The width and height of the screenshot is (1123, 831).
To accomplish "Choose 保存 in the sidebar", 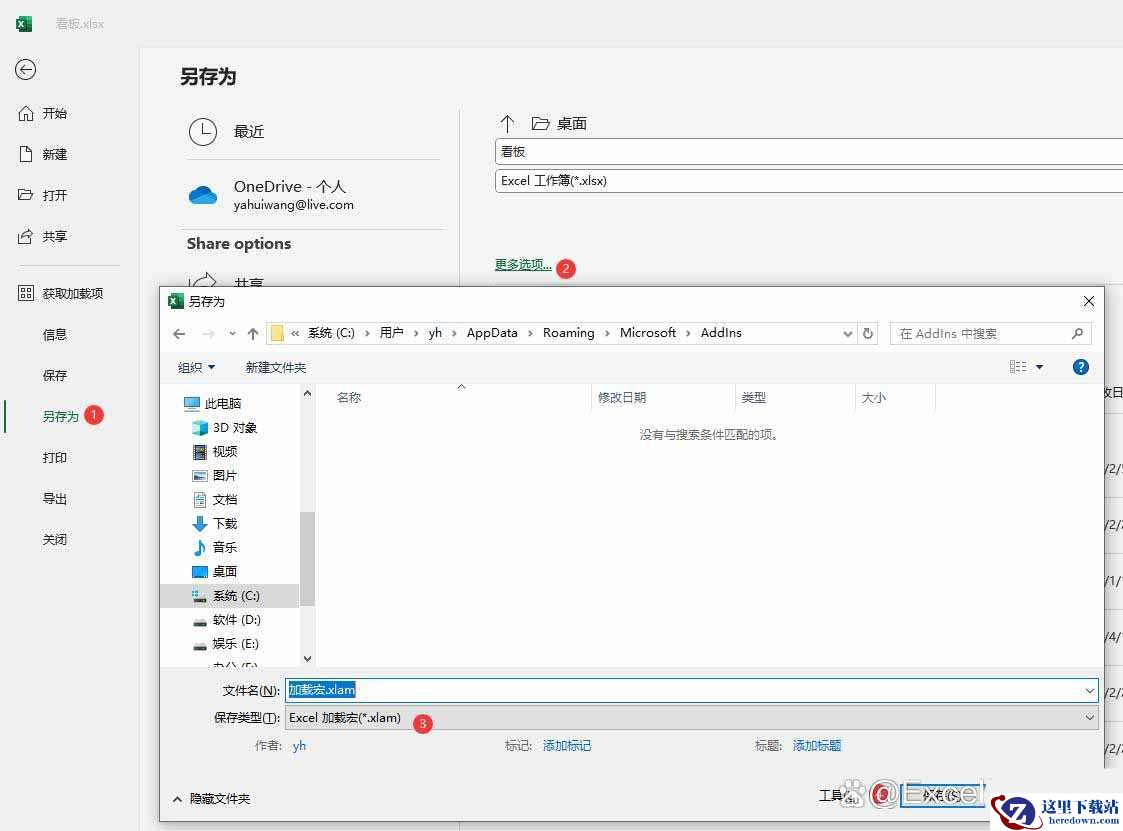I will [54, 375].
